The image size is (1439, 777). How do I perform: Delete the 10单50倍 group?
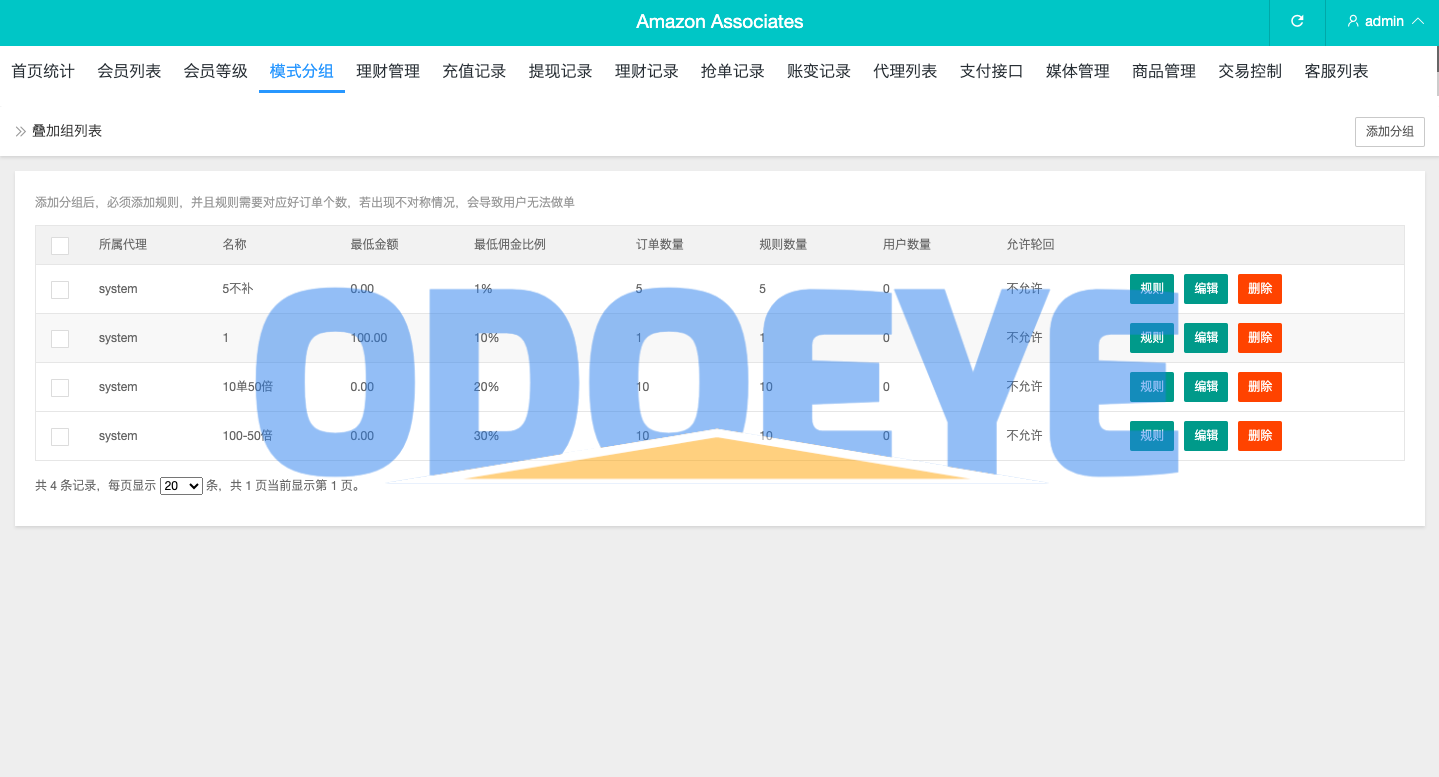1259,387
